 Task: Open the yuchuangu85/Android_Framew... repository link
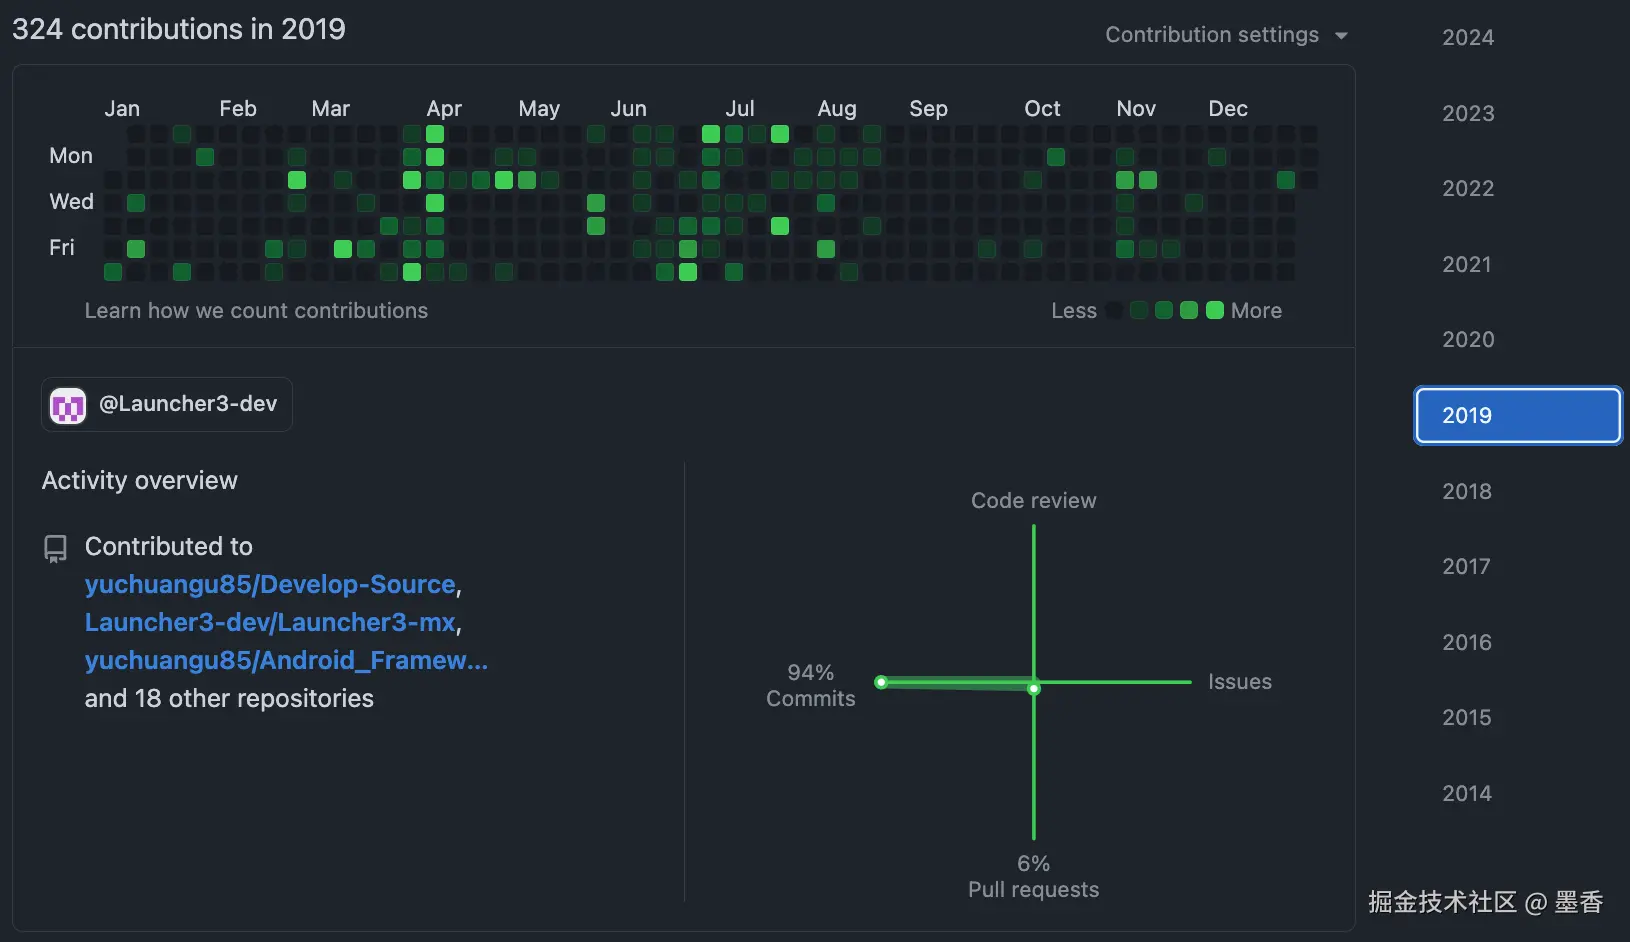click(286, 660)
